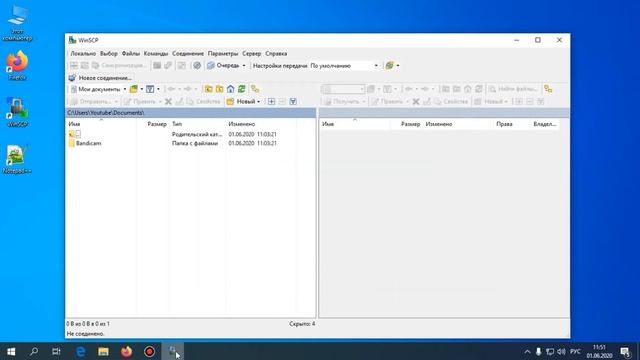Screen dimensions: 640x360
Task: Click the local panel filter icon
Action: (150, 89)
